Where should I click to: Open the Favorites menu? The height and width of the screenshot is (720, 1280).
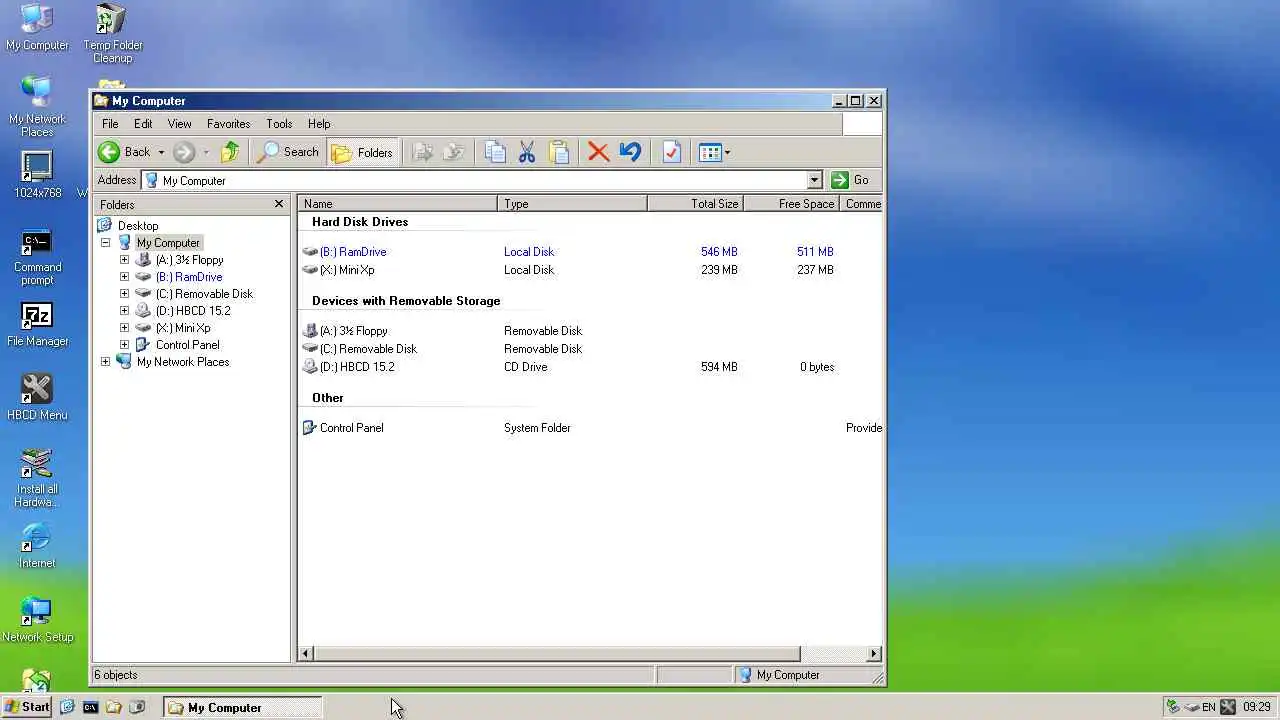click(x=228, y=124)
